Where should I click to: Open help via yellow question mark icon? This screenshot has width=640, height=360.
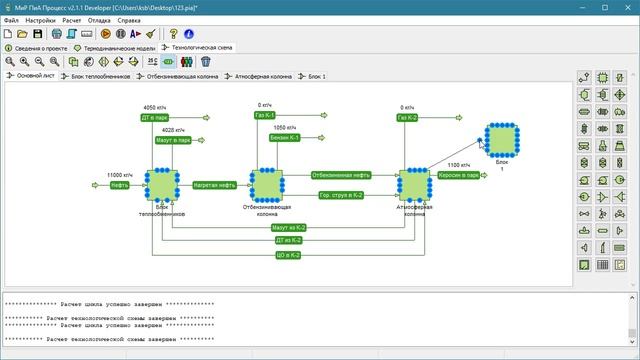[x=173, y=34]
